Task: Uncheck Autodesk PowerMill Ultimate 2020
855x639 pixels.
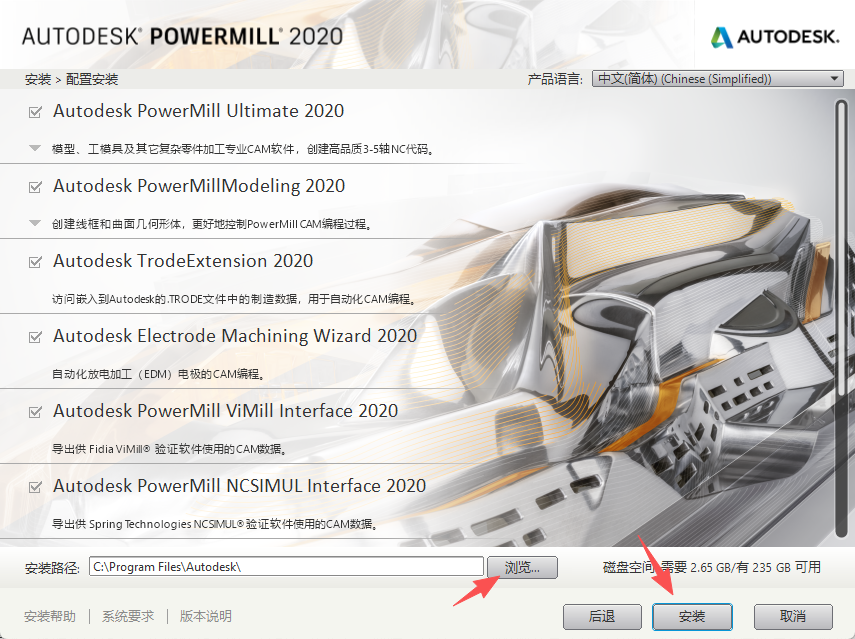Action: coord(32,111)
